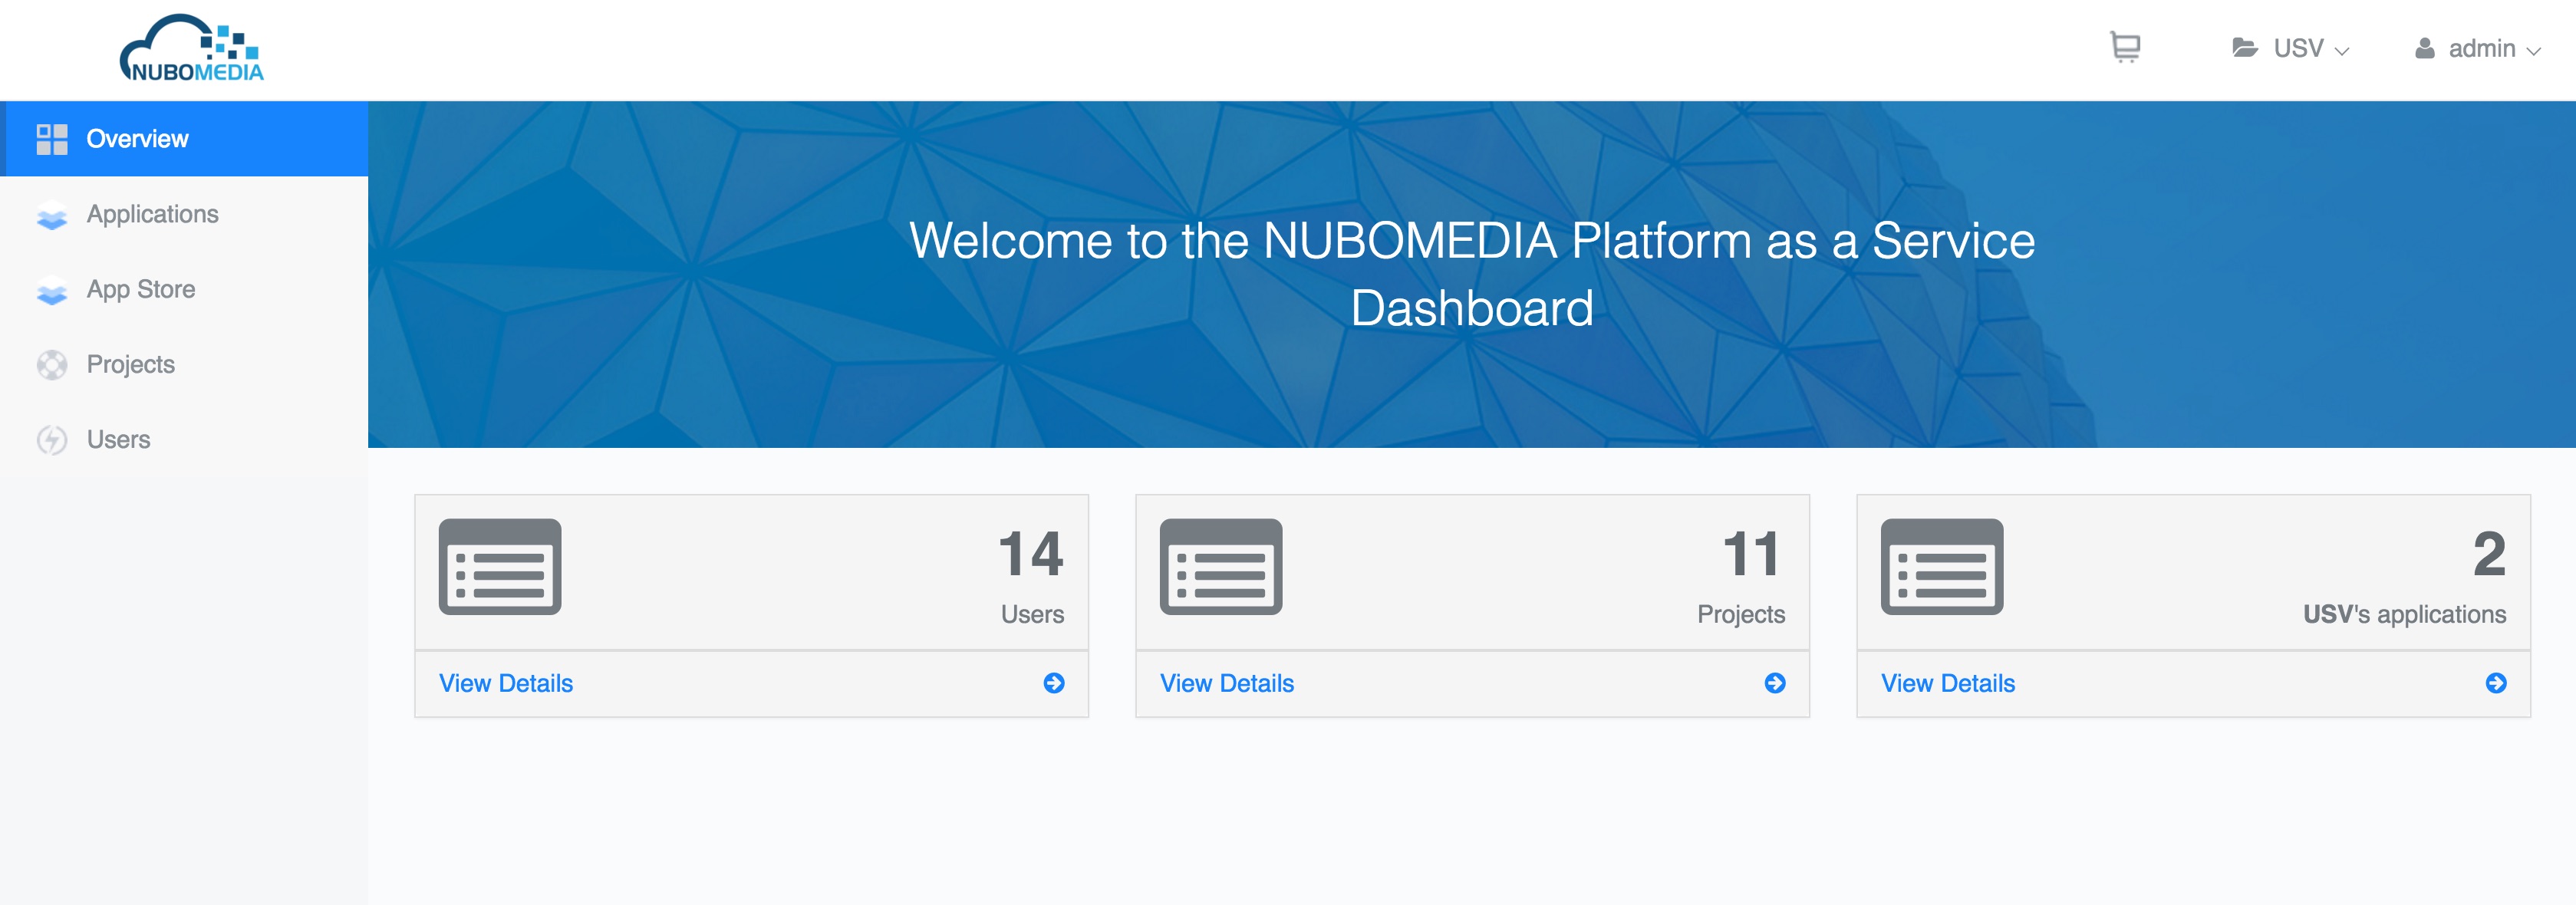Viewport: 2576px width, 905px height.
Task: Click the 11 projects count
Action: coord(1752,554)
